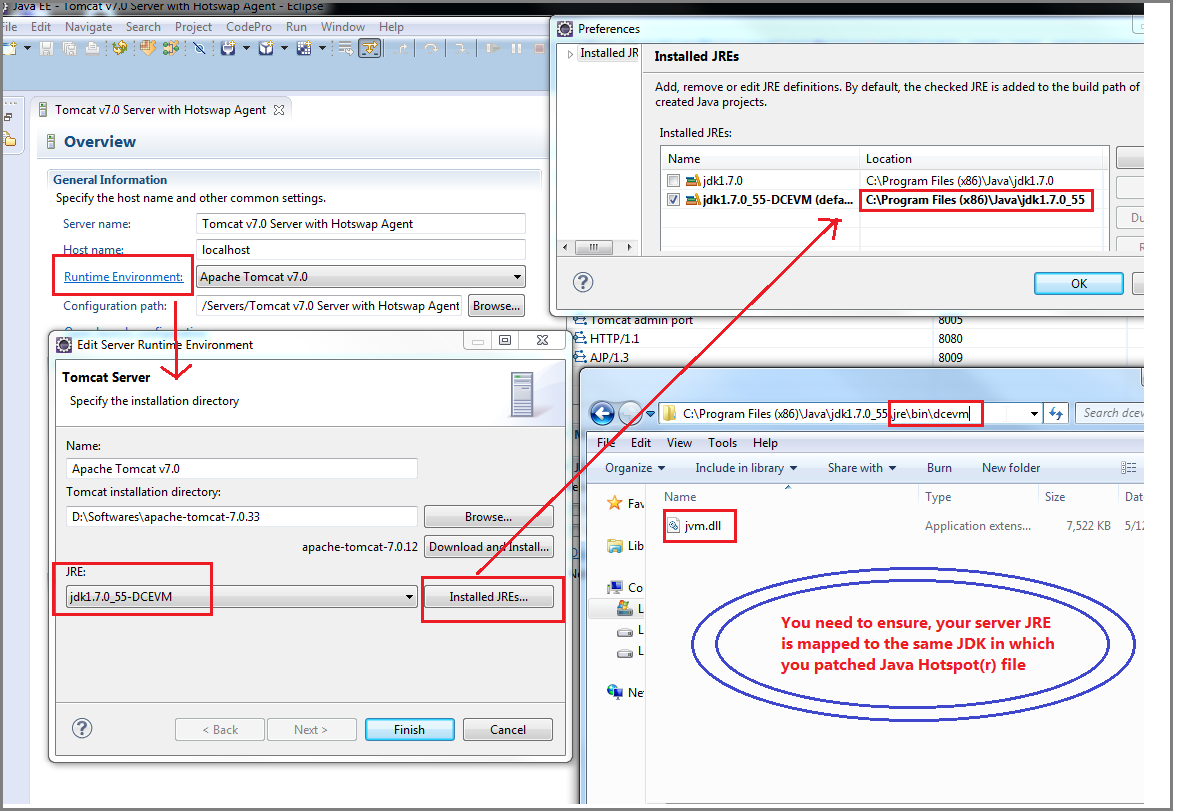Click the Explorer address bar refresh icon
1180x812 pixels.
(1057, 413)
